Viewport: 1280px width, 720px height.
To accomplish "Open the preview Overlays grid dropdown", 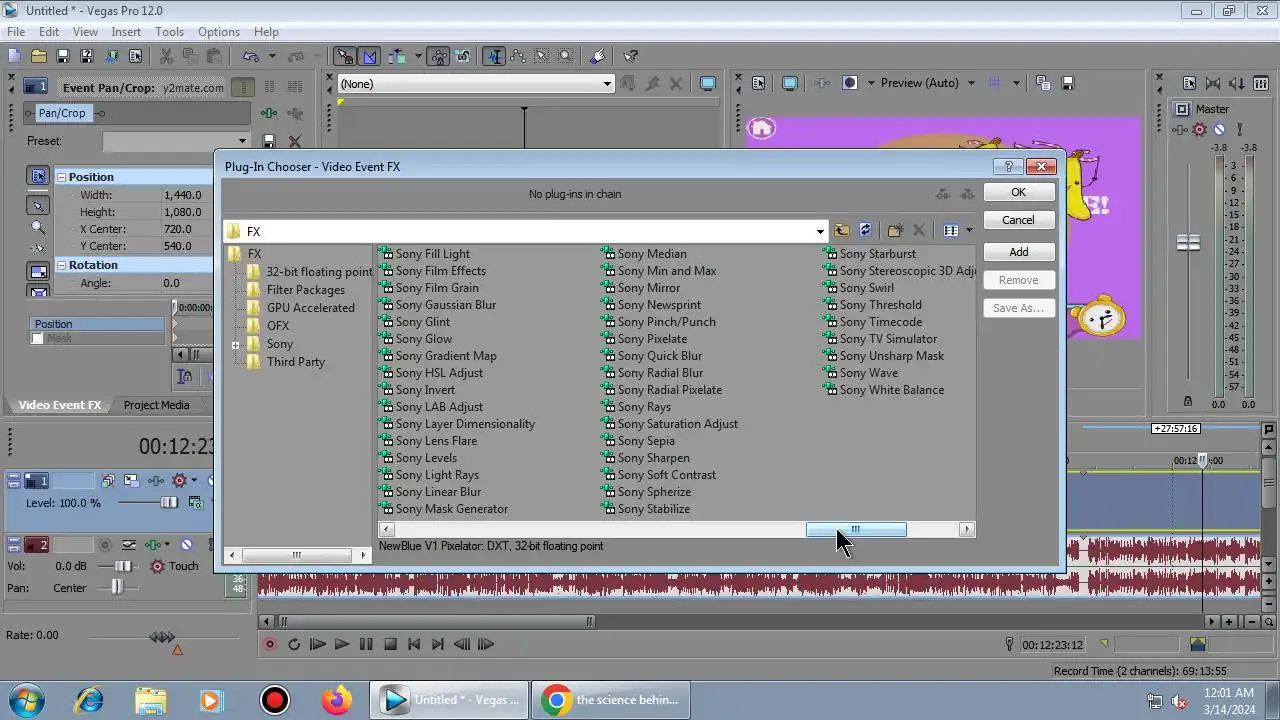I will (1016, 83).
